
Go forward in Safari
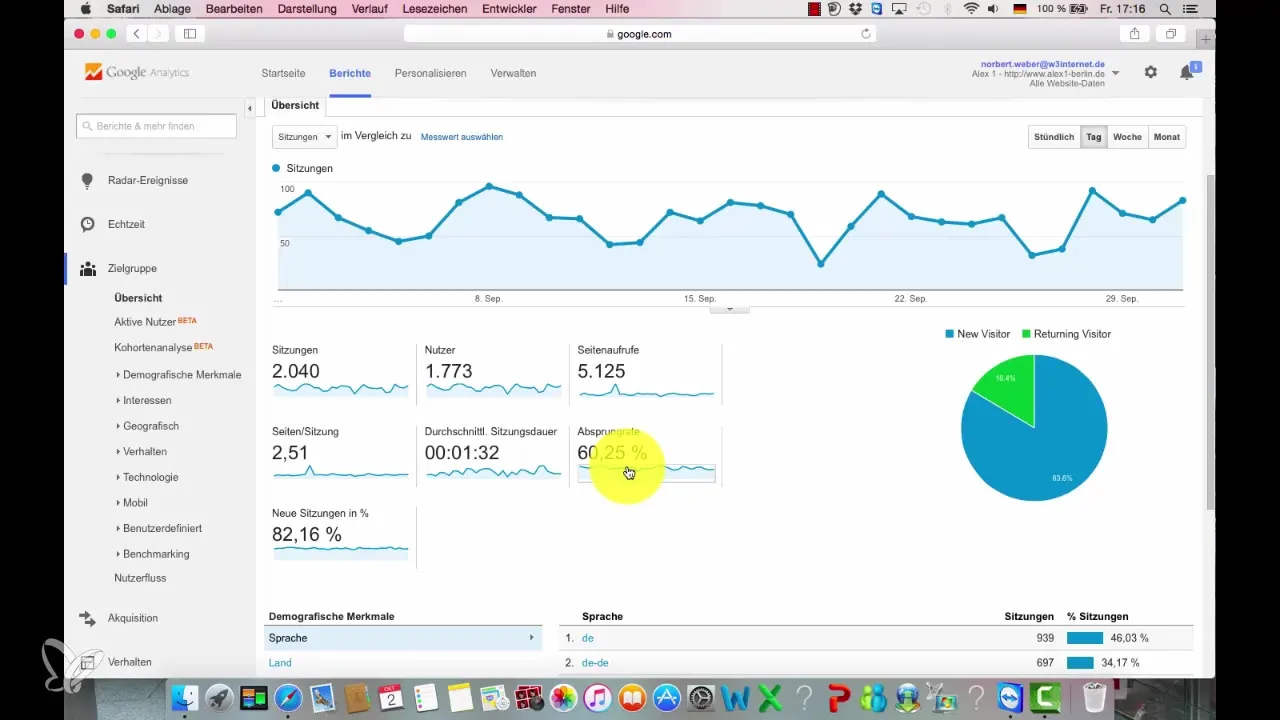(x=159, y=33)
